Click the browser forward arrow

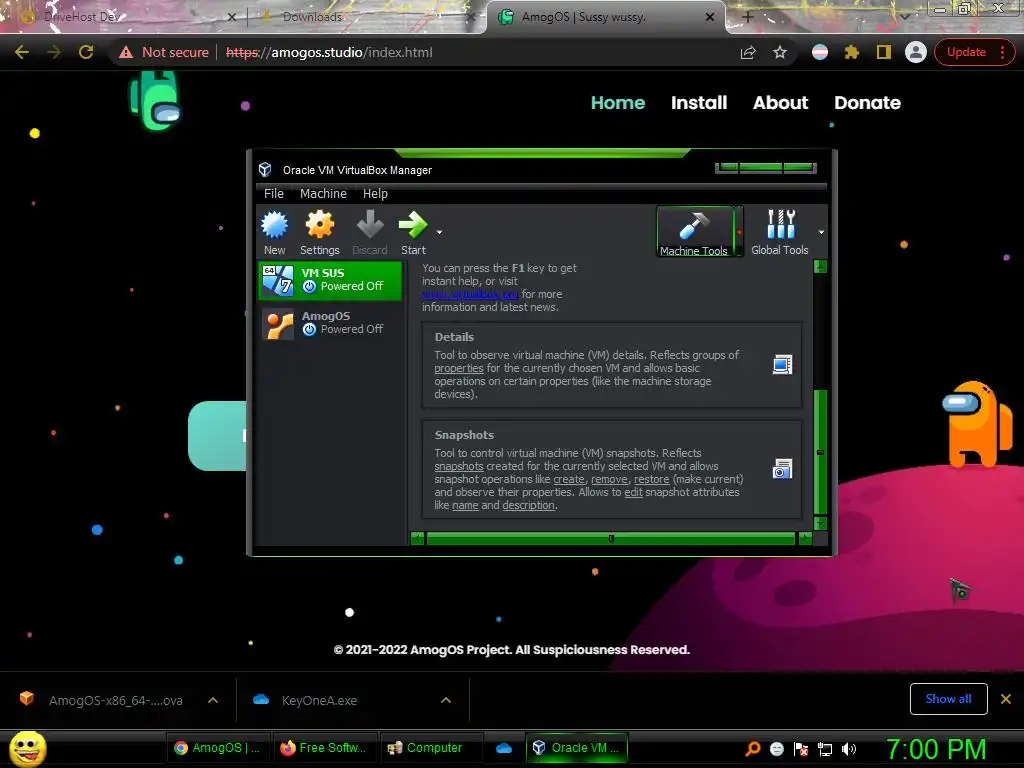tap(54, 52)
